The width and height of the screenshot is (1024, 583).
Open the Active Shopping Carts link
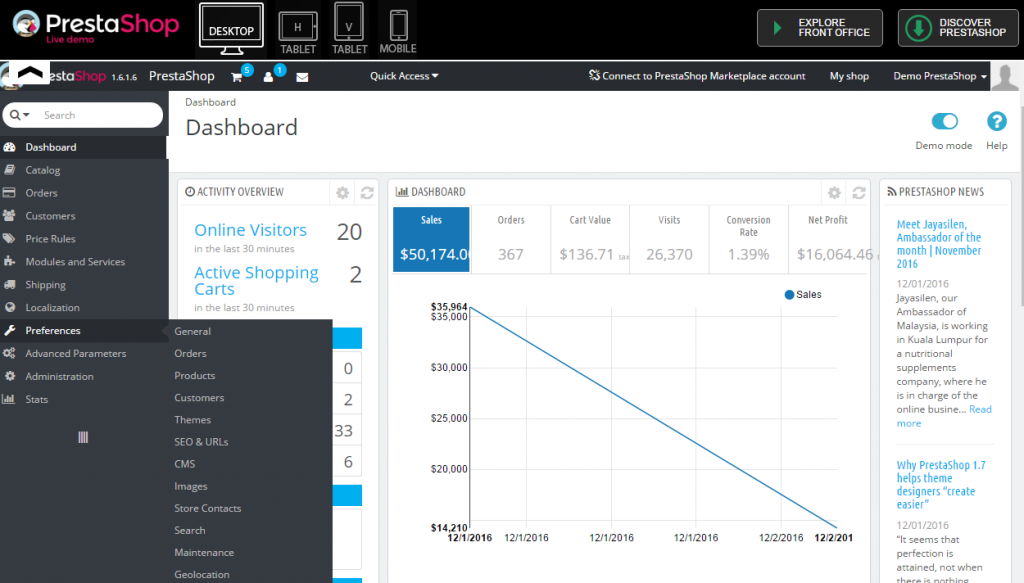[x=256, y=281]
